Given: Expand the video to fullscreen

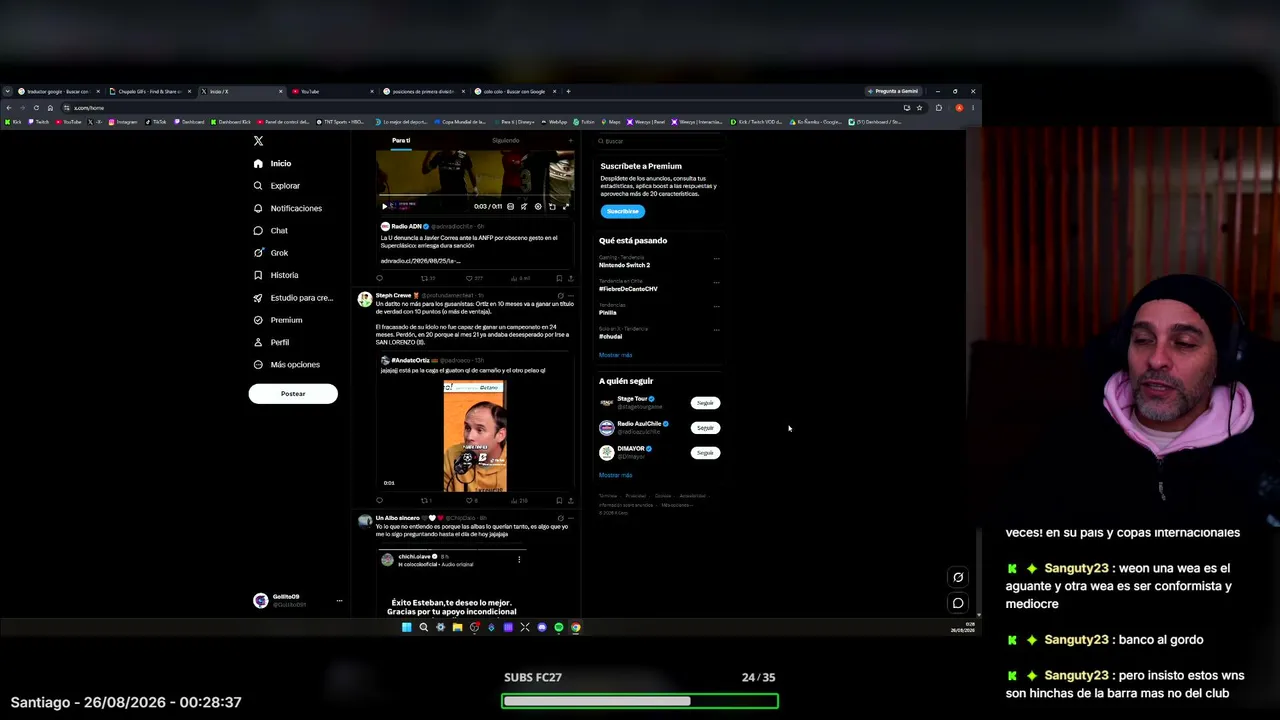Looking at the screenshot, I should coord(566,207).
